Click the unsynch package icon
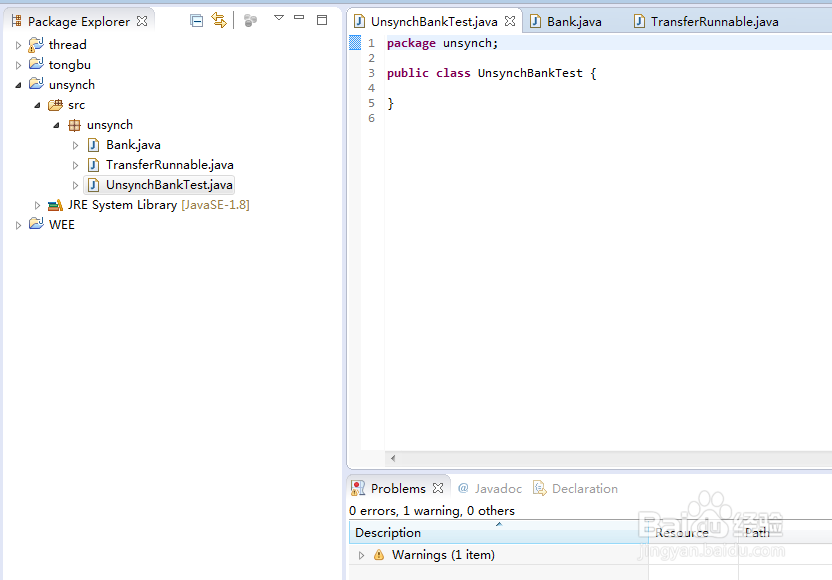The height and width of the screenshot is (580, 832). tap(74, 125)
